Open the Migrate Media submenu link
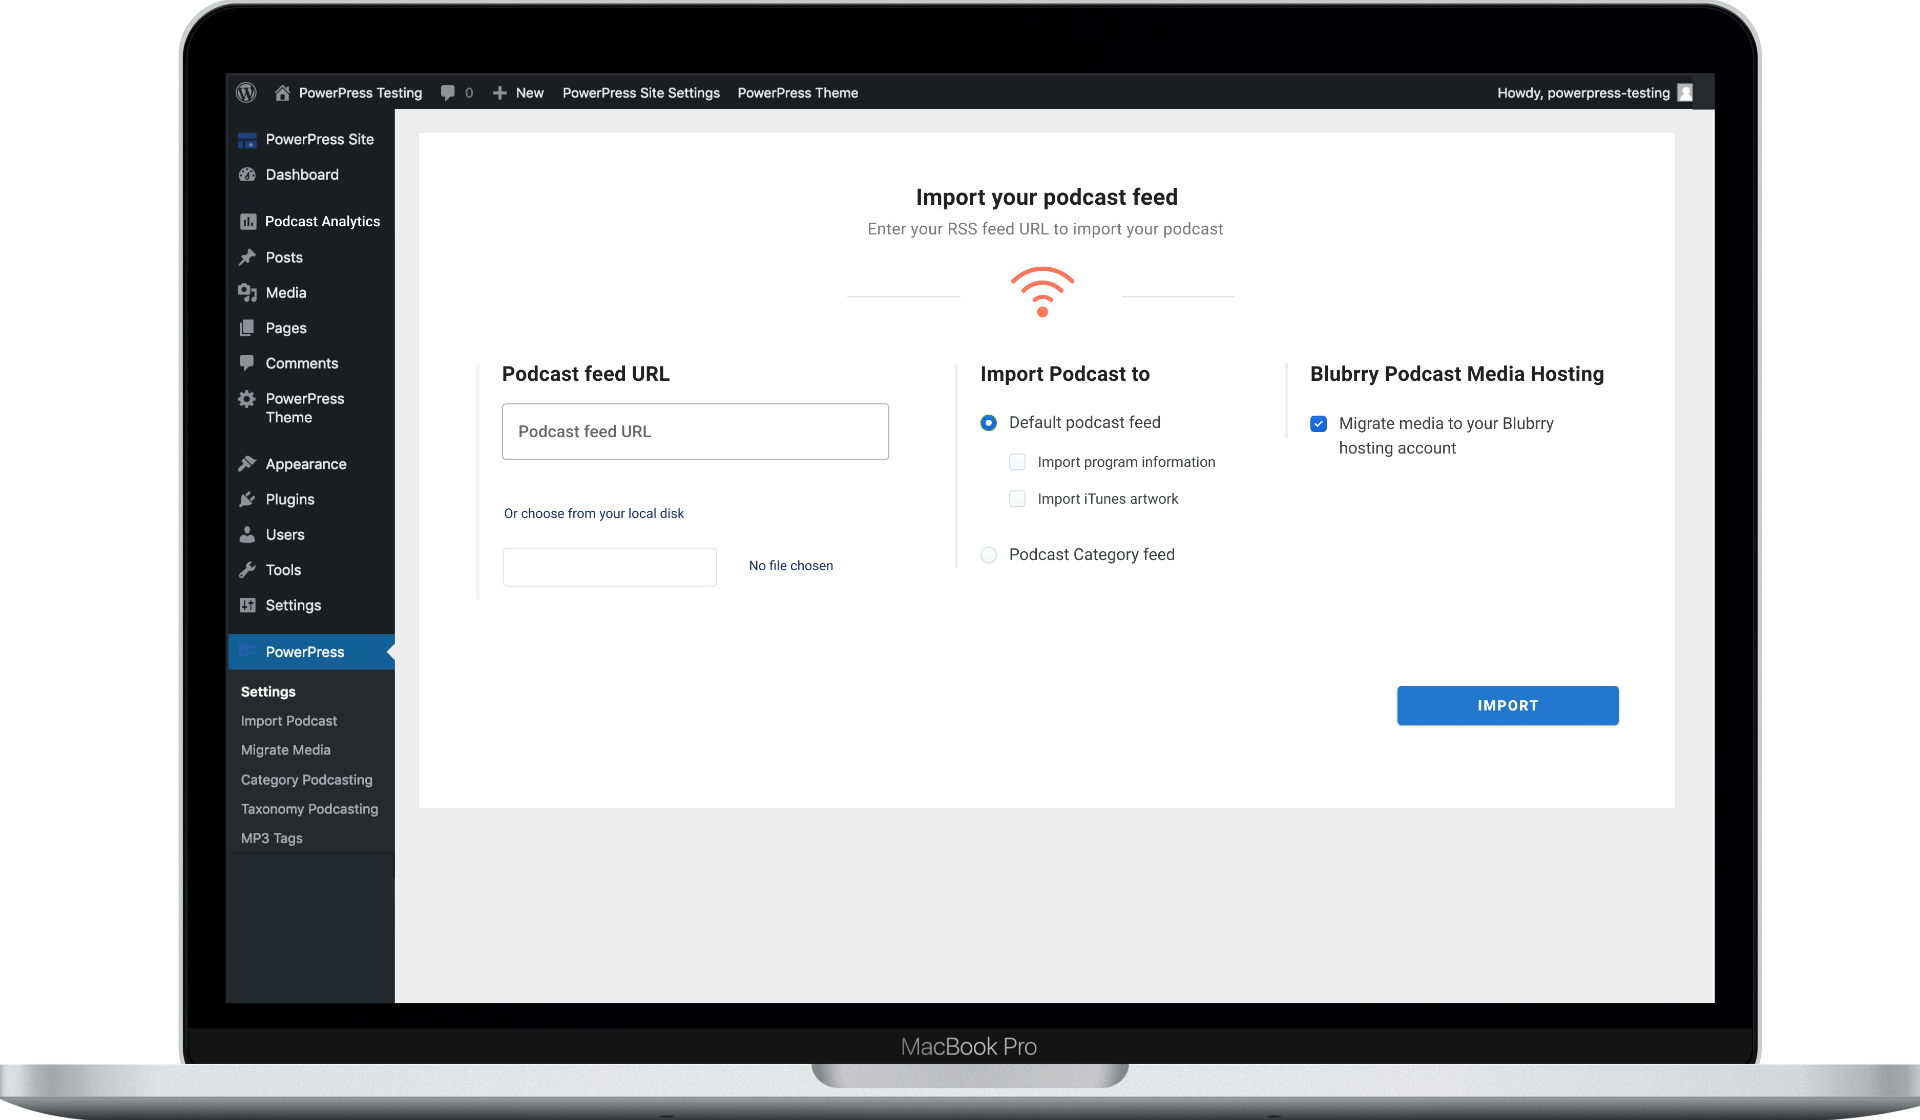 286,750
